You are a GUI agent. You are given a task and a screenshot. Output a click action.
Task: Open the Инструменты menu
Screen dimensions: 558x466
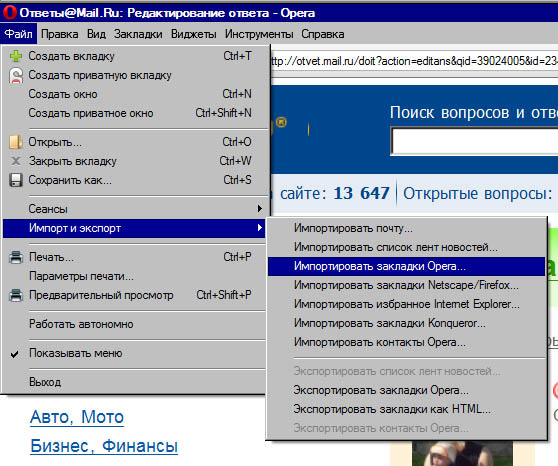[259, 34]
